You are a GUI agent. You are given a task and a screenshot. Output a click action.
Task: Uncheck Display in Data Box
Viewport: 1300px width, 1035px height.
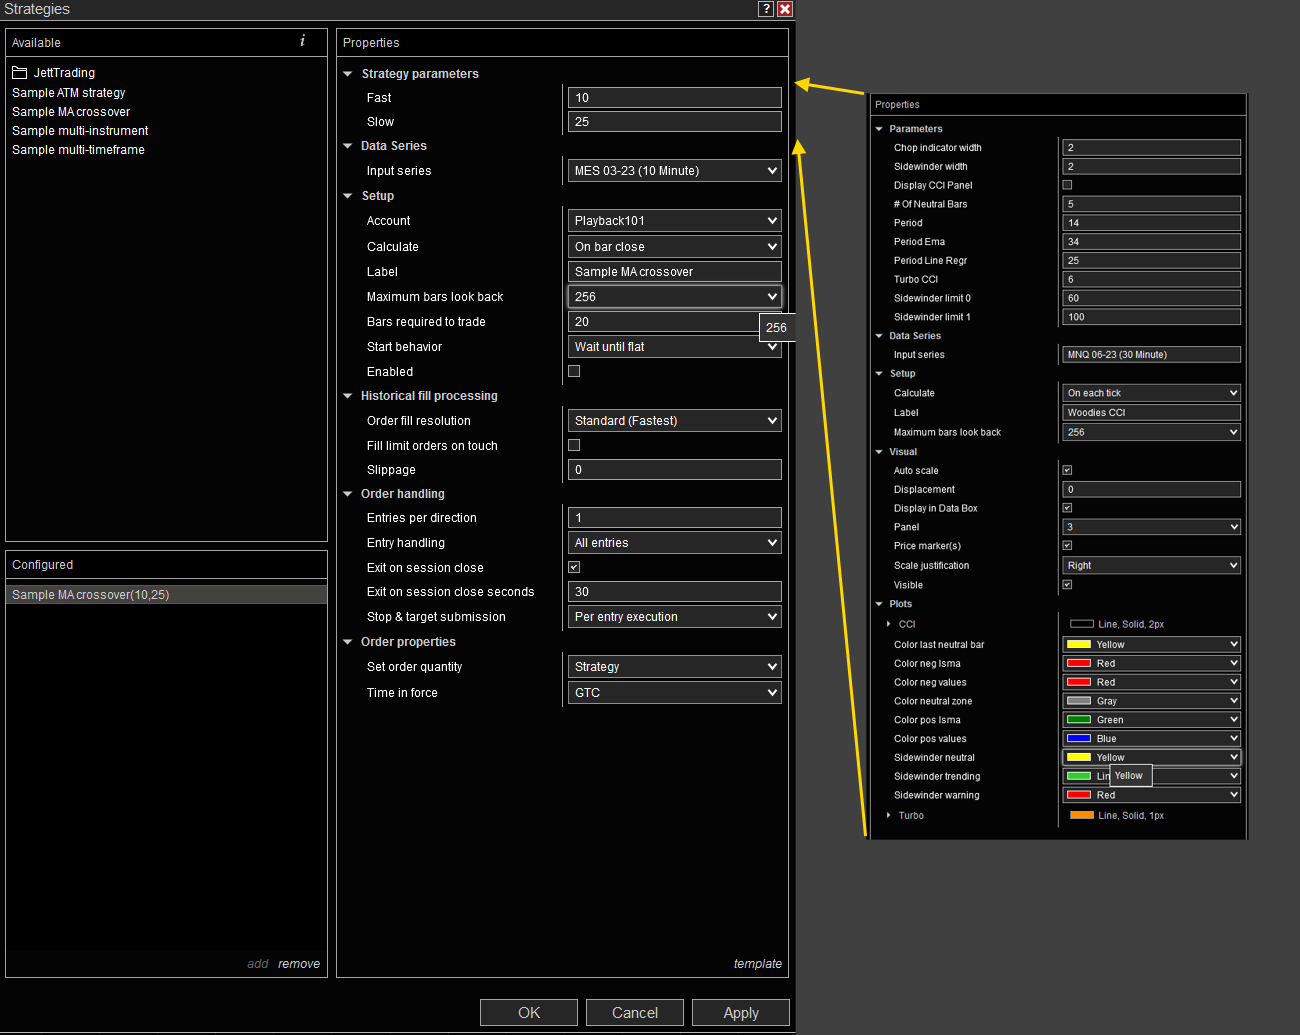(x=1067, y=508)
